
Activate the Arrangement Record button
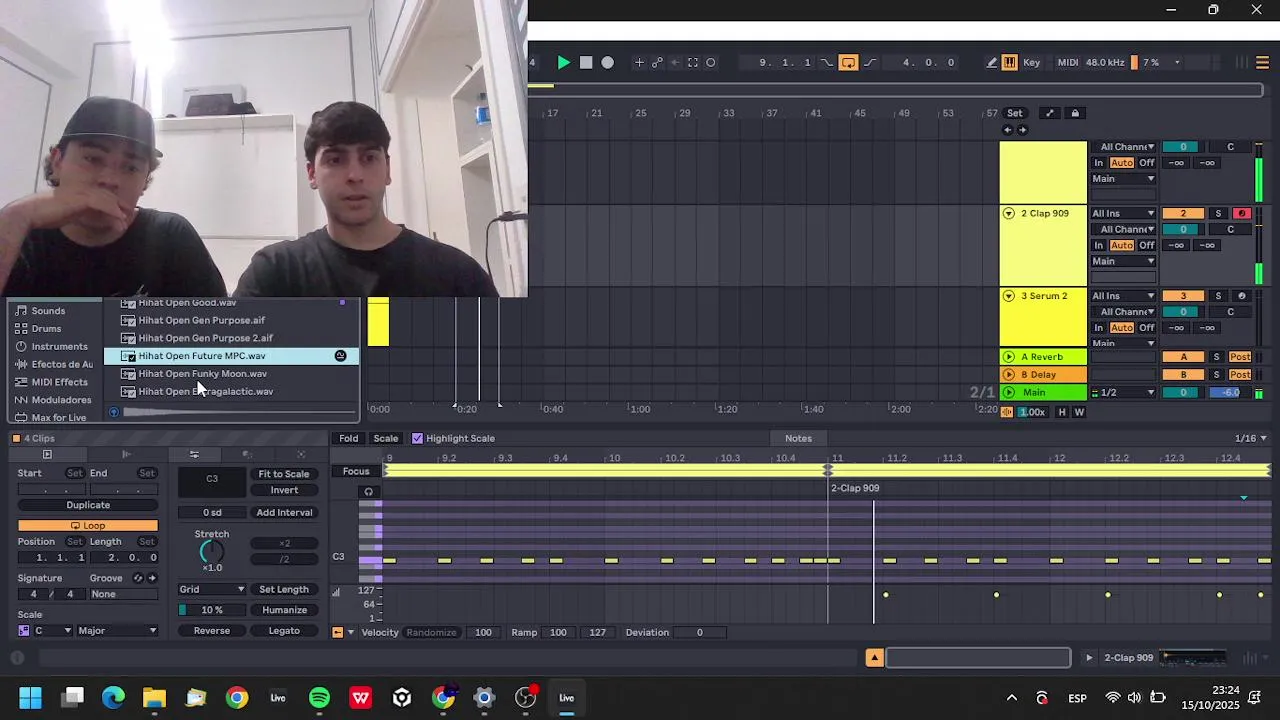(x=608, y=62)
